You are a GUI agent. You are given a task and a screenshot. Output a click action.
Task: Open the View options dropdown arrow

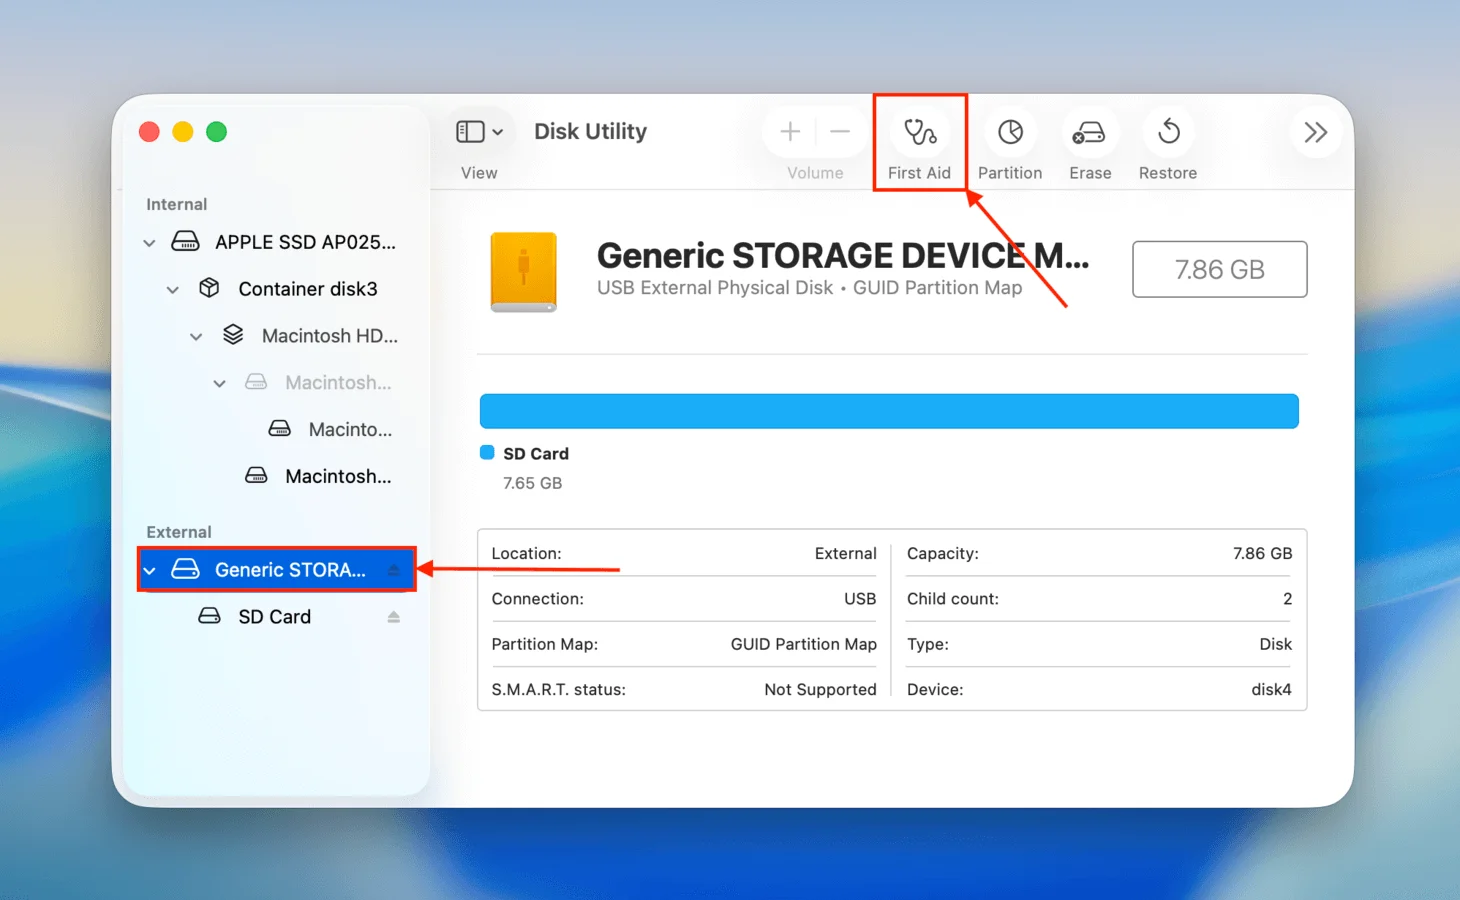[x=497, y=131]
